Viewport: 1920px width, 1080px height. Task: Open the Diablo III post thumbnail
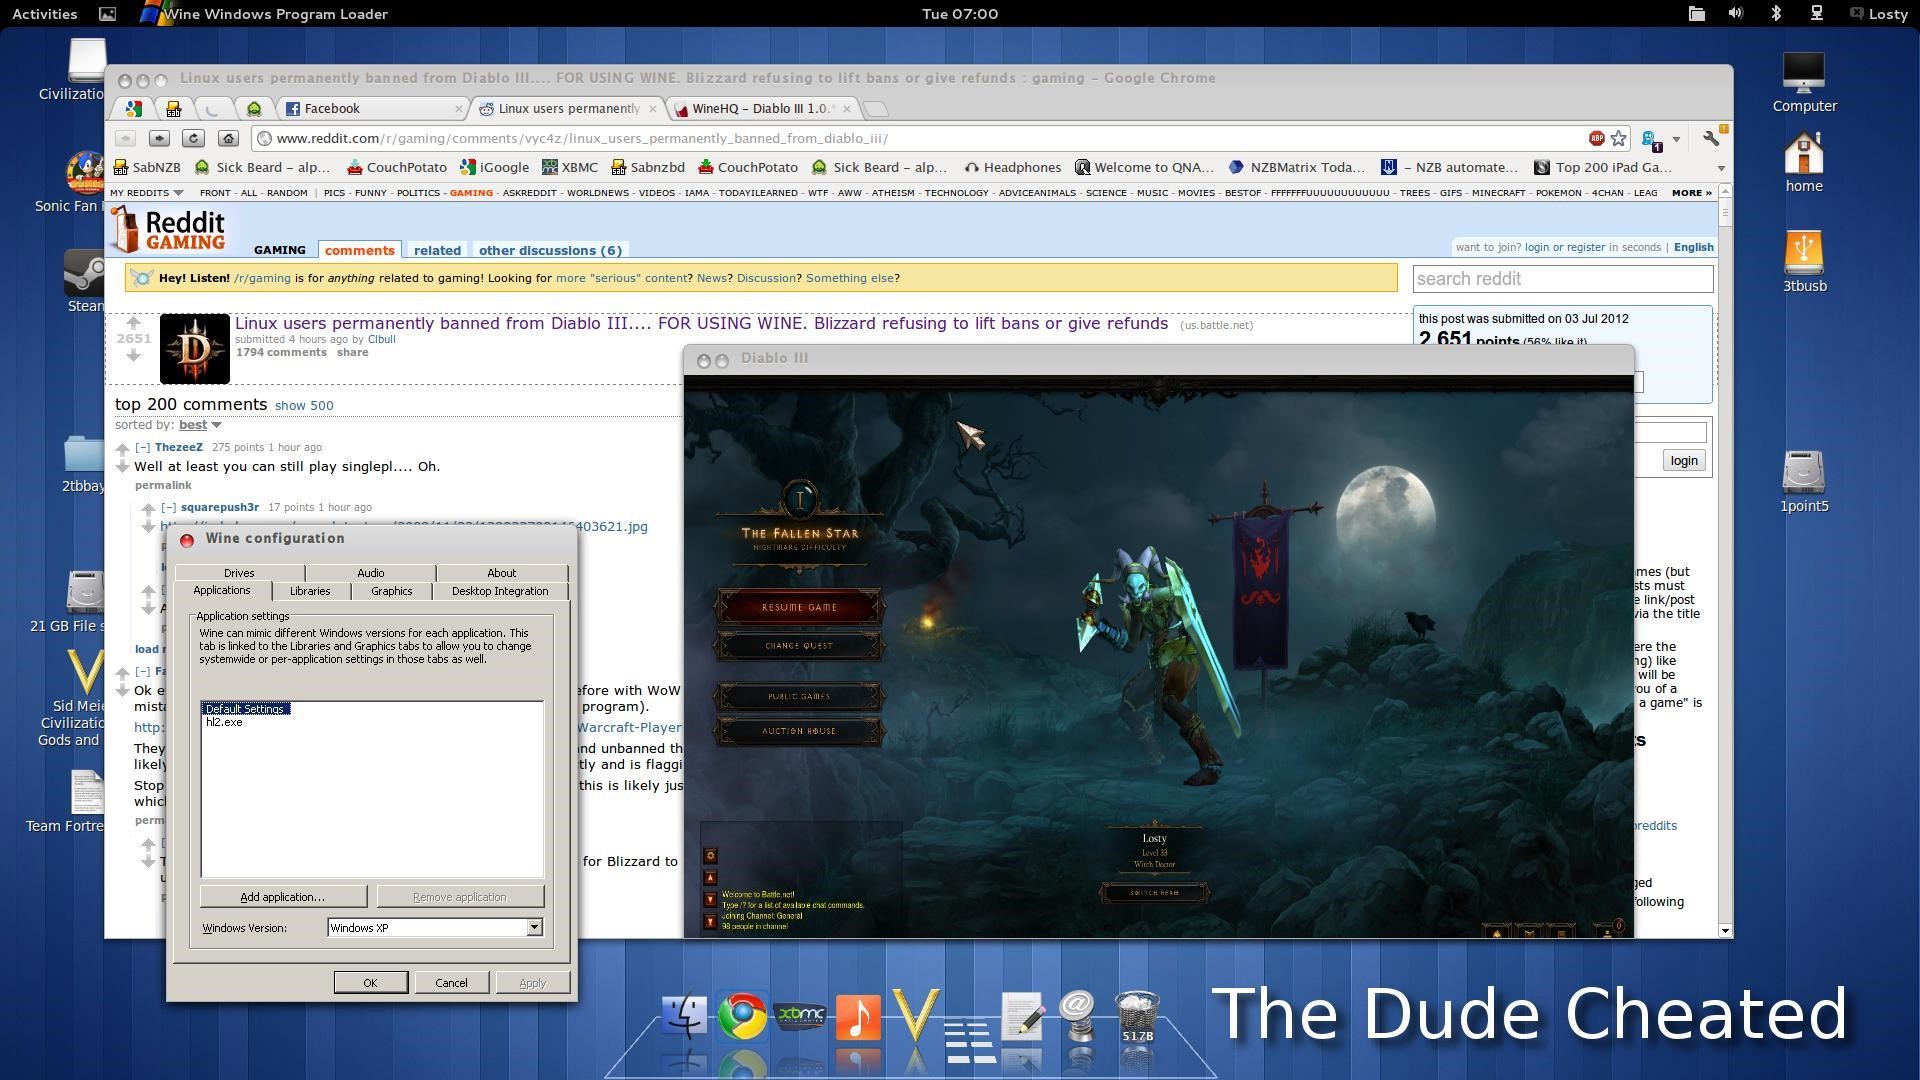pyautogui.click(x=194, y=349)
